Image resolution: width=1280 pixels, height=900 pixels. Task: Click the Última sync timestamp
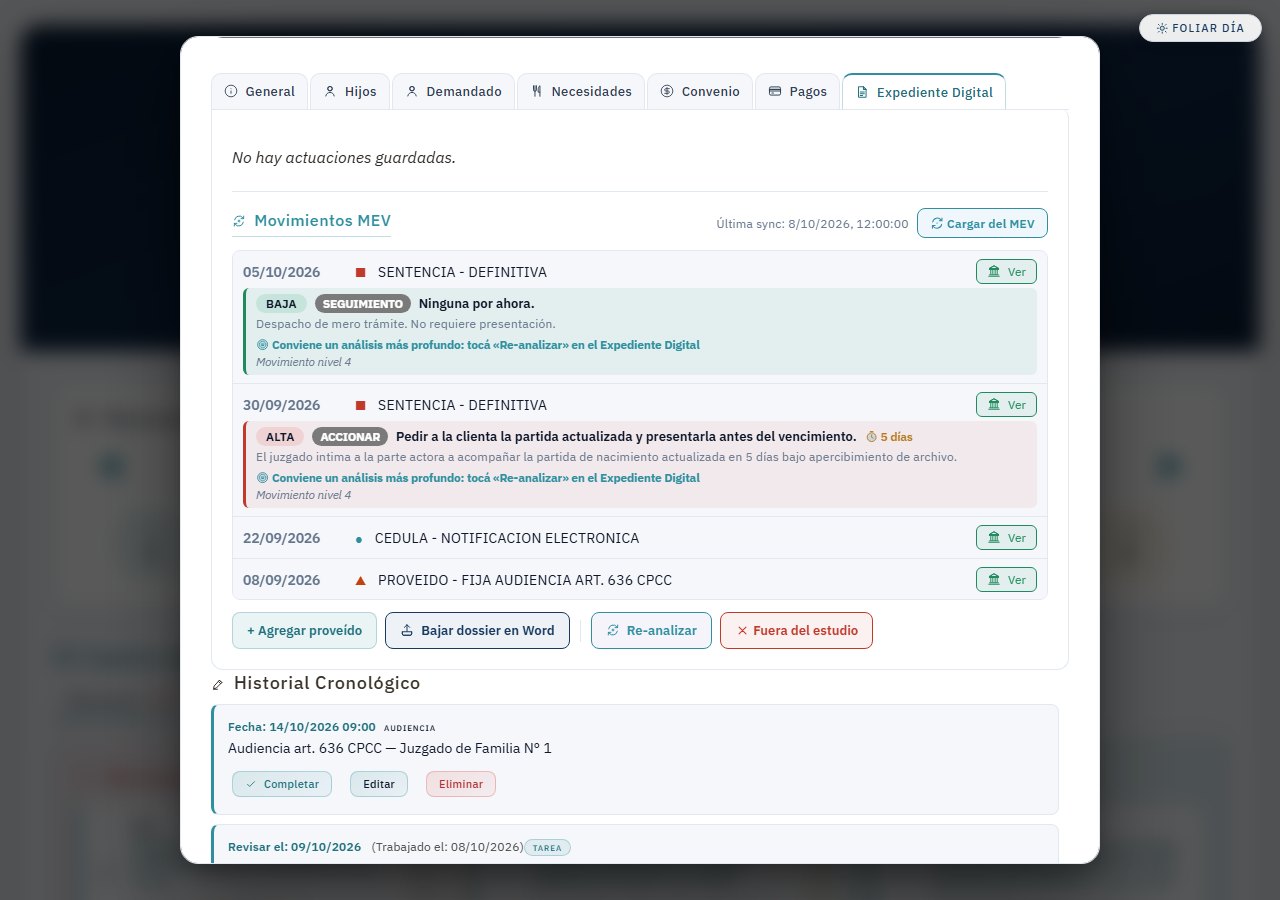[812, 224]
